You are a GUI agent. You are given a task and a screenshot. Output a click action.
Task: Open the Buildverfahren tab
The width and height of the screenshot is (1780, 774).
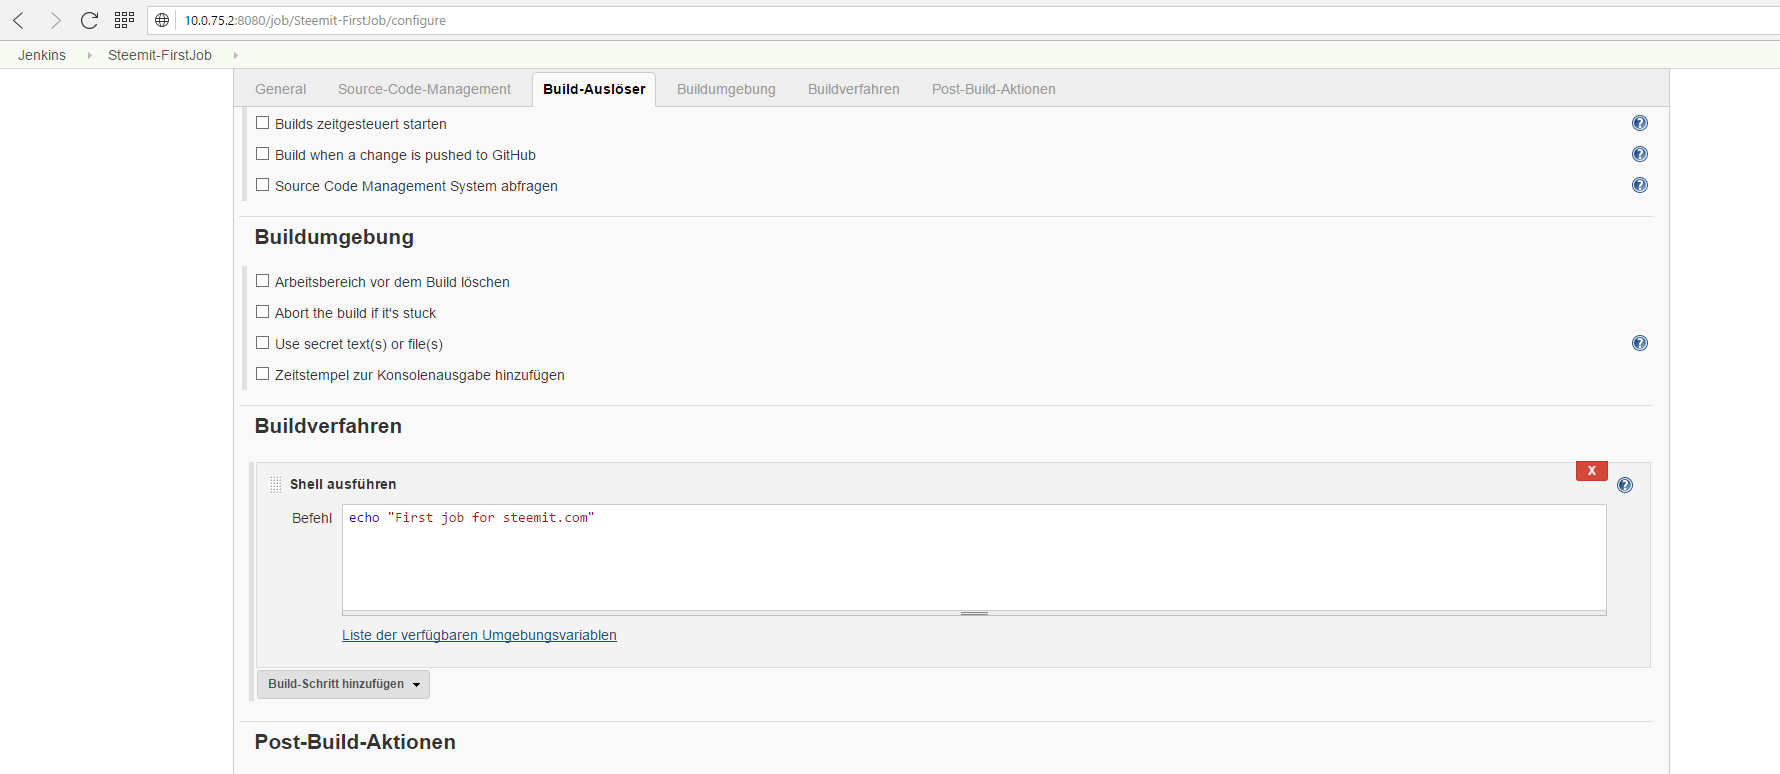point(854,89)
